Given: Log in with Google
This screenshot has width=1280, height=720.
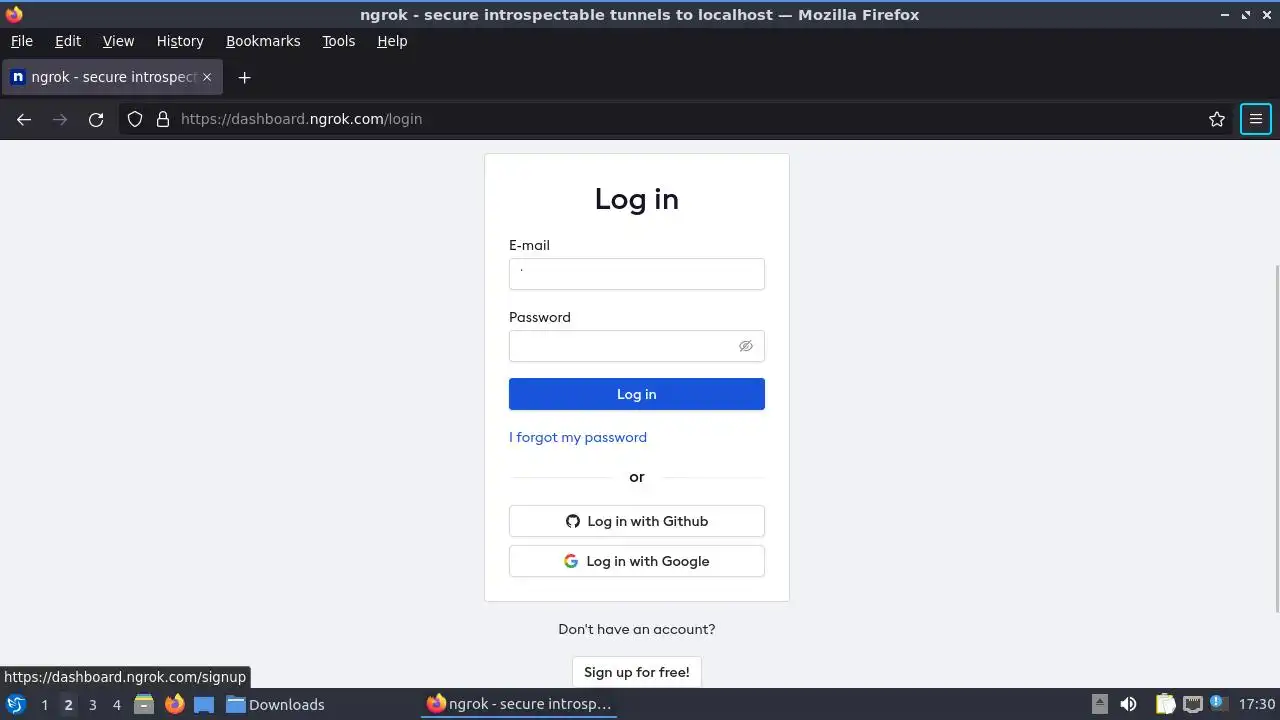Looking at the screenshot, I should click(x=637, y=561).
